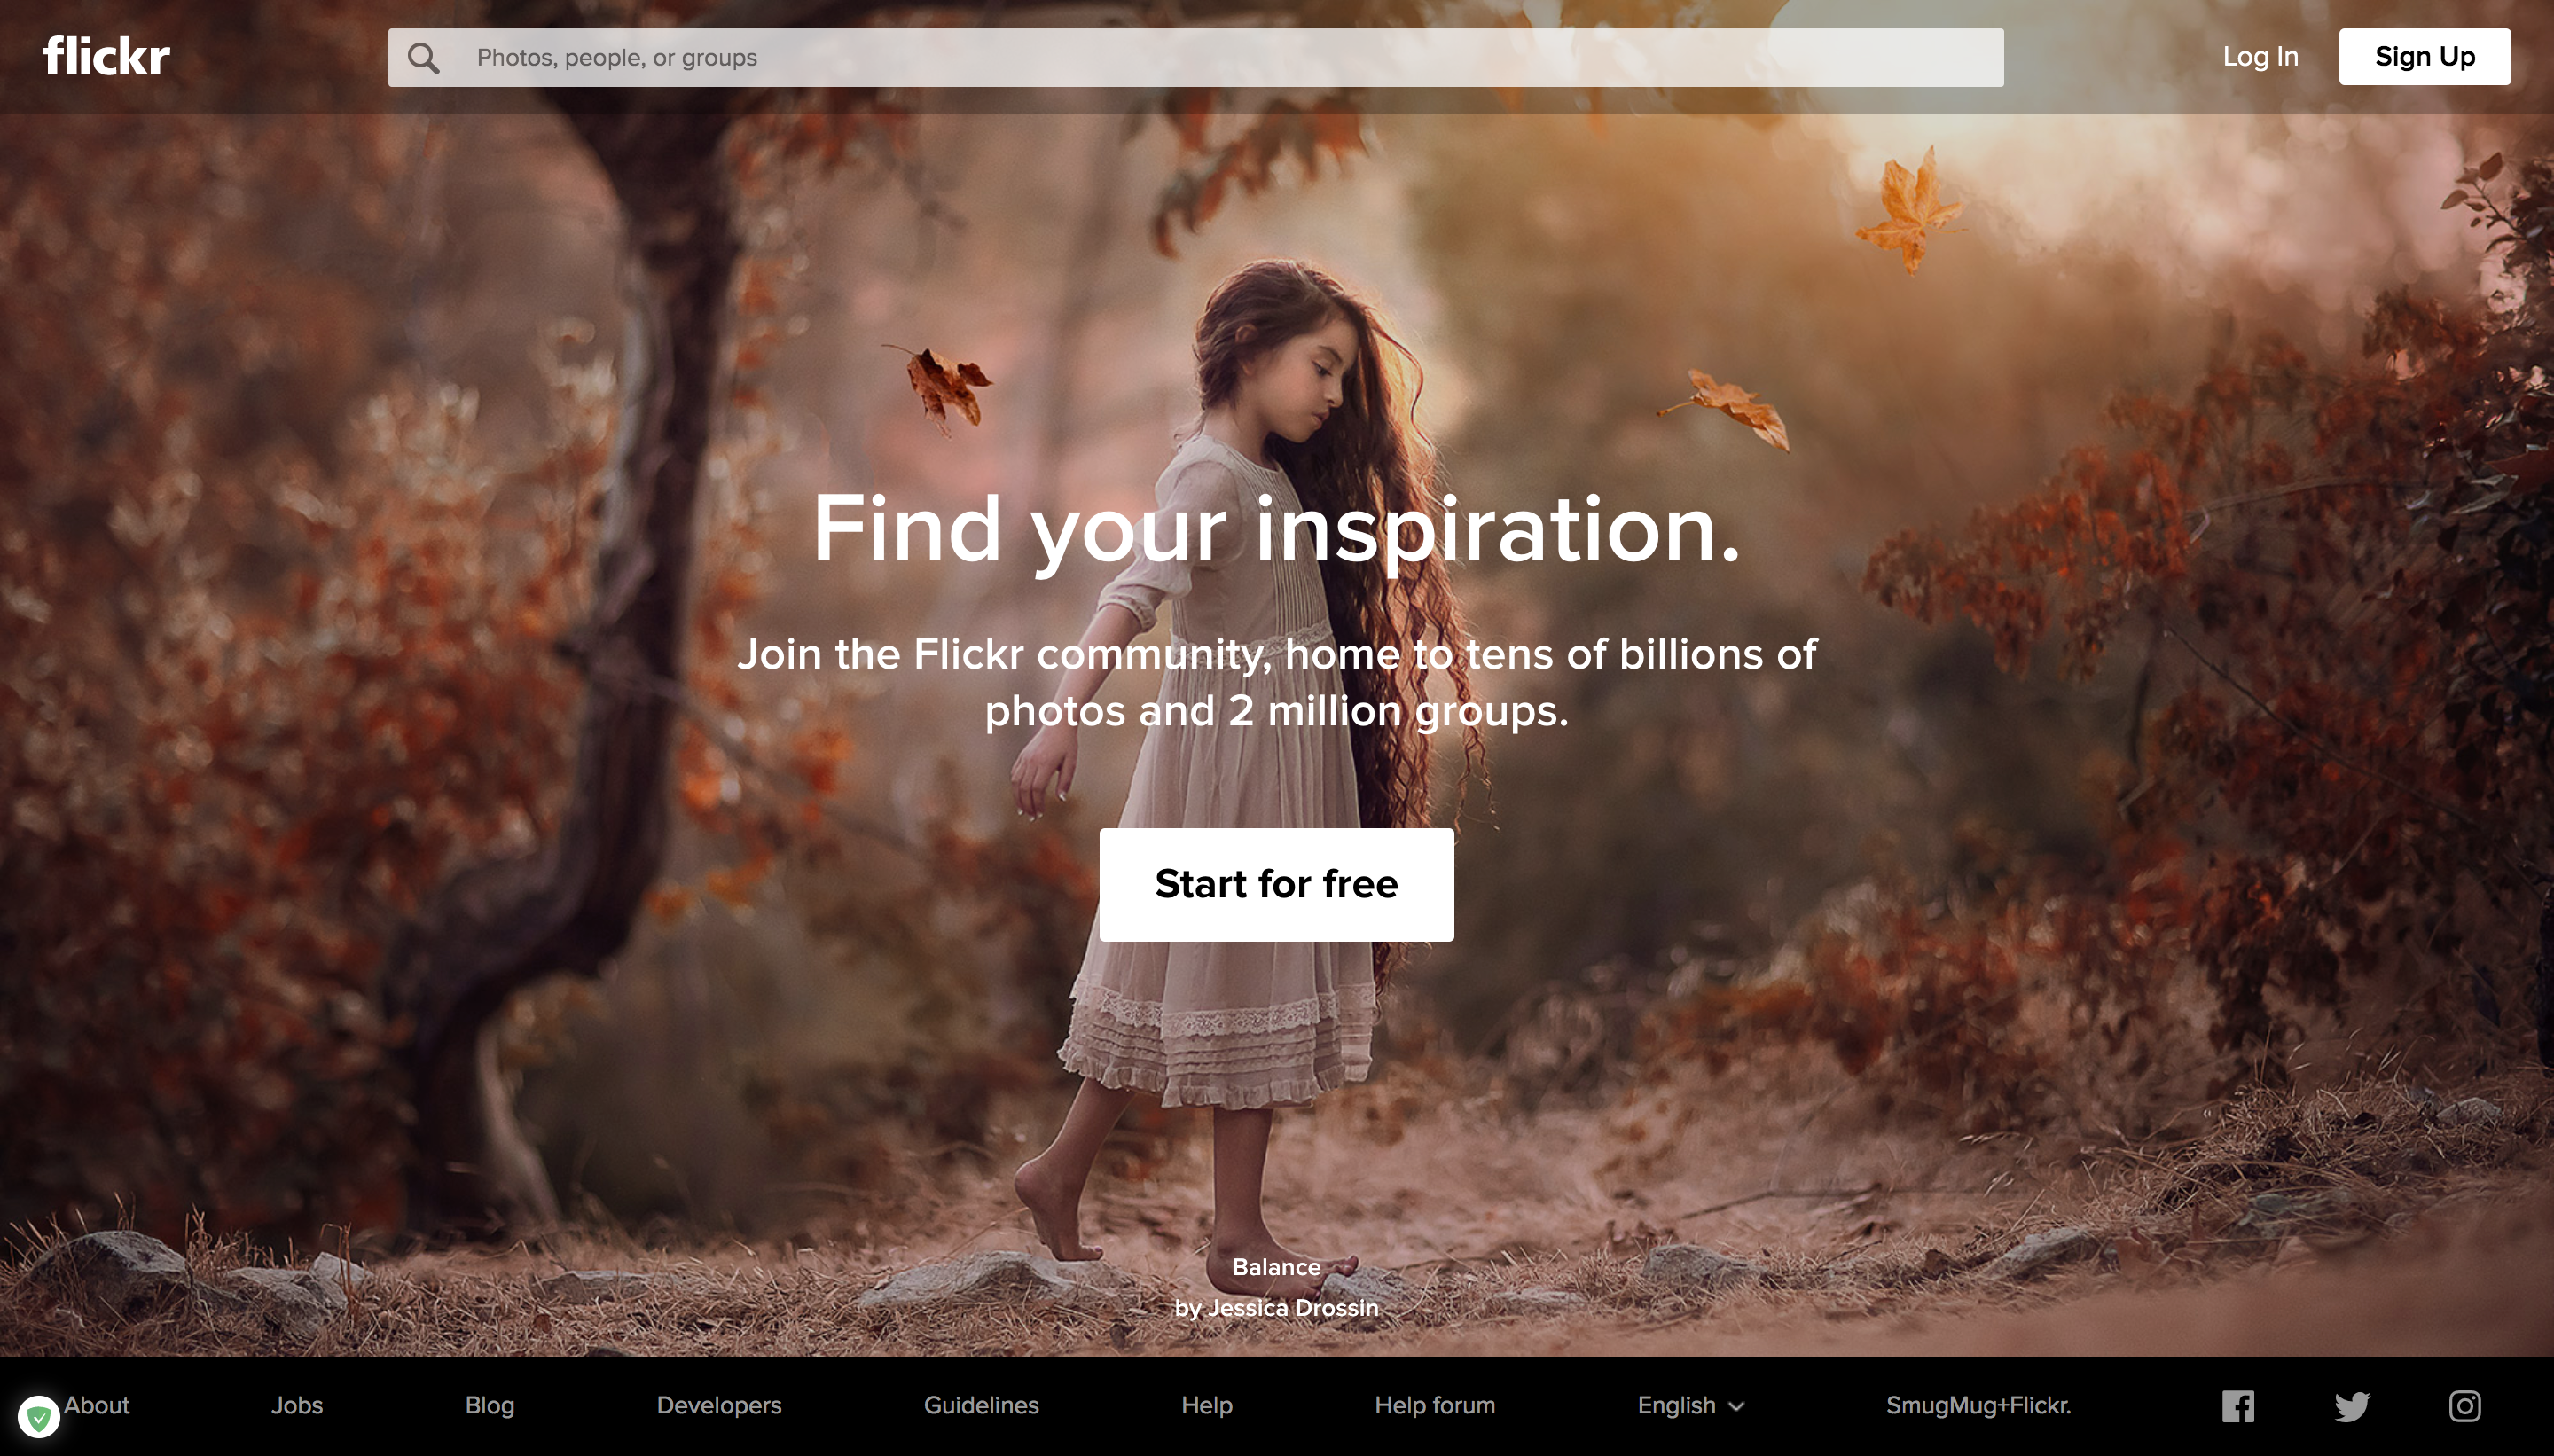Screen dimensions: 2554x1456
Task: Click the Instagram icon in footer
Action: coord(2464,1404)
